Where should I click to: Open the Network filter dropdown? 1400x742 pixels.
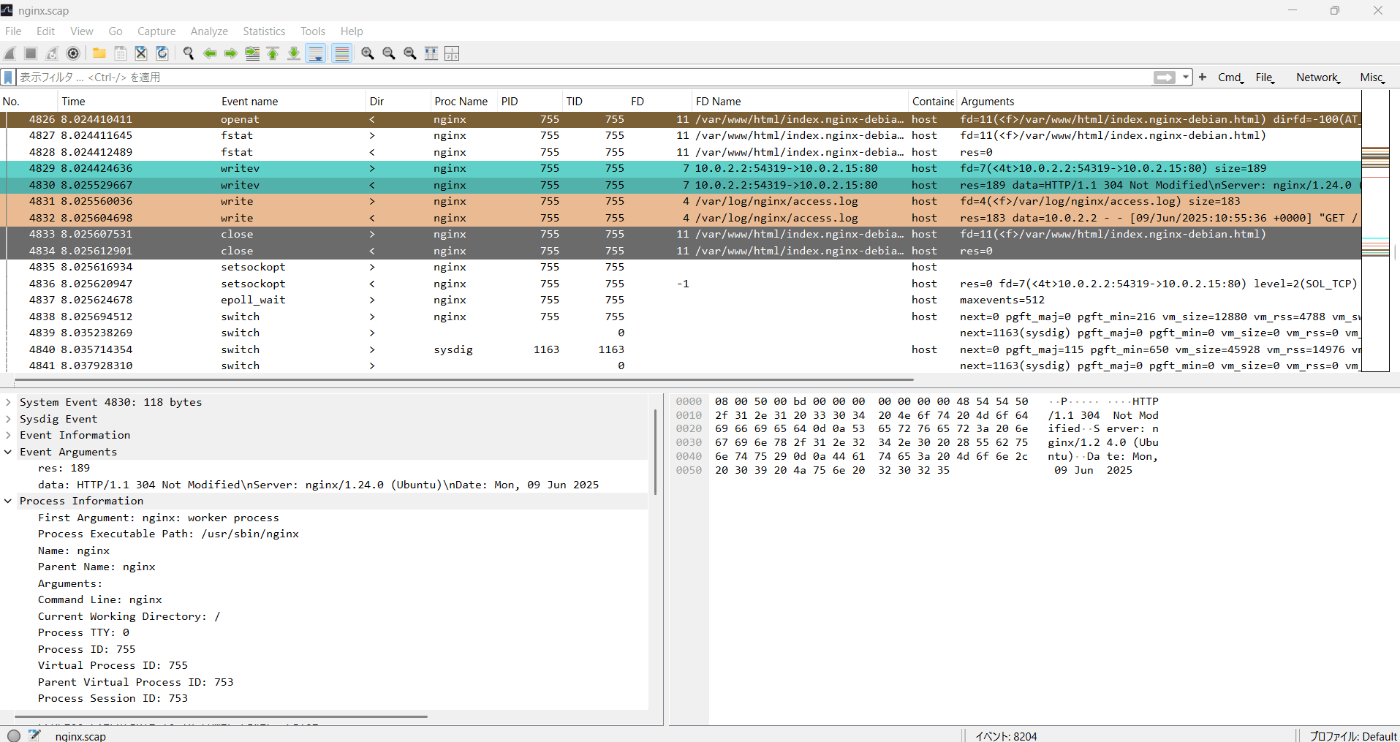point(1318,77)
